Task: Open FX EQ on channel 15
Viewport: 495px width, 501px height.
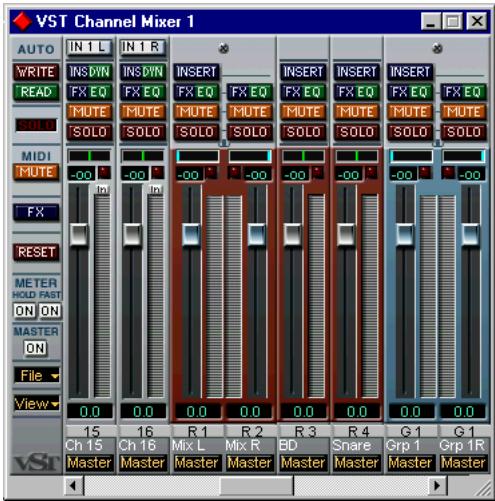Action: (89, 92)
